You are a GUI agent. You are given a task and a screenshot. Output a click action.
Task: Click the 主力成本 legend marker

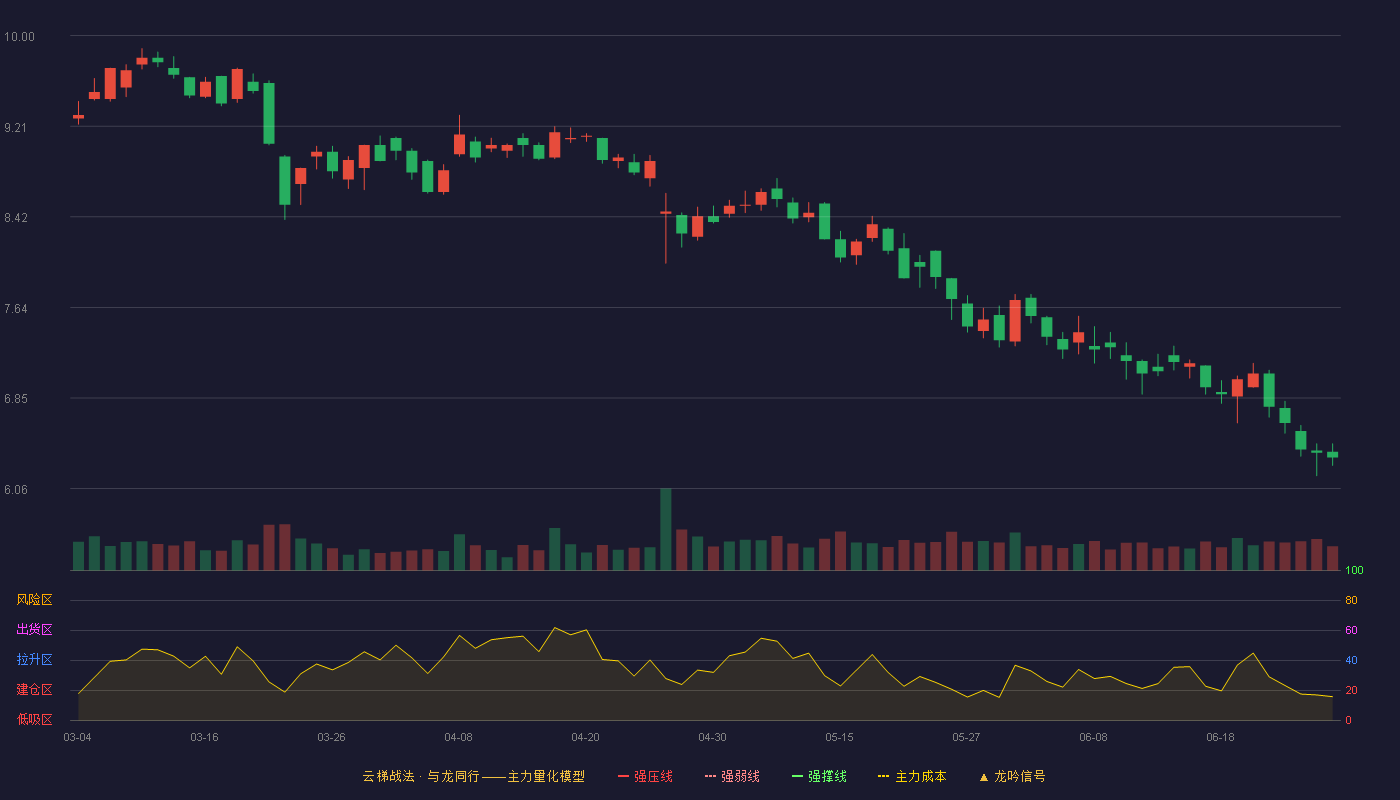(883, 776)
